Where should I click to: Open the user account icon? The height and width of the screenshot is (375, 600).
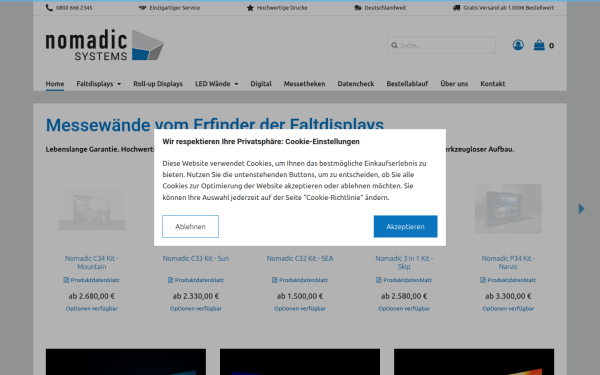click(x=518, y=45)
